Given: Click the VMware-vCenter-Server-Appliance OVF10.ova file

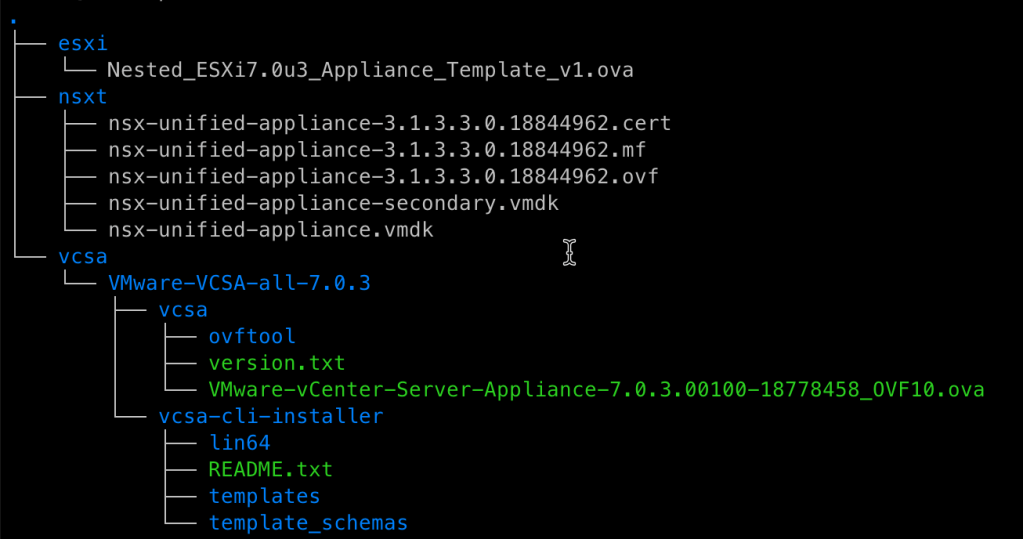Looking at the screenshot, I should (x=596, y=389).
